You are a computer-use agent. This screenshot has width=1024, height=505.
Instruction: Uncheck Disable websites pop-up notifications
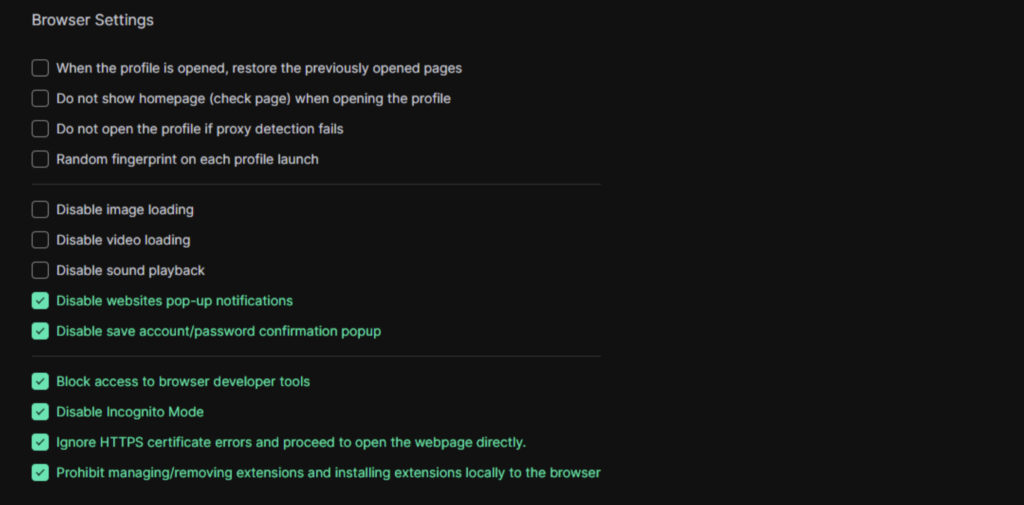click(40, 301)
